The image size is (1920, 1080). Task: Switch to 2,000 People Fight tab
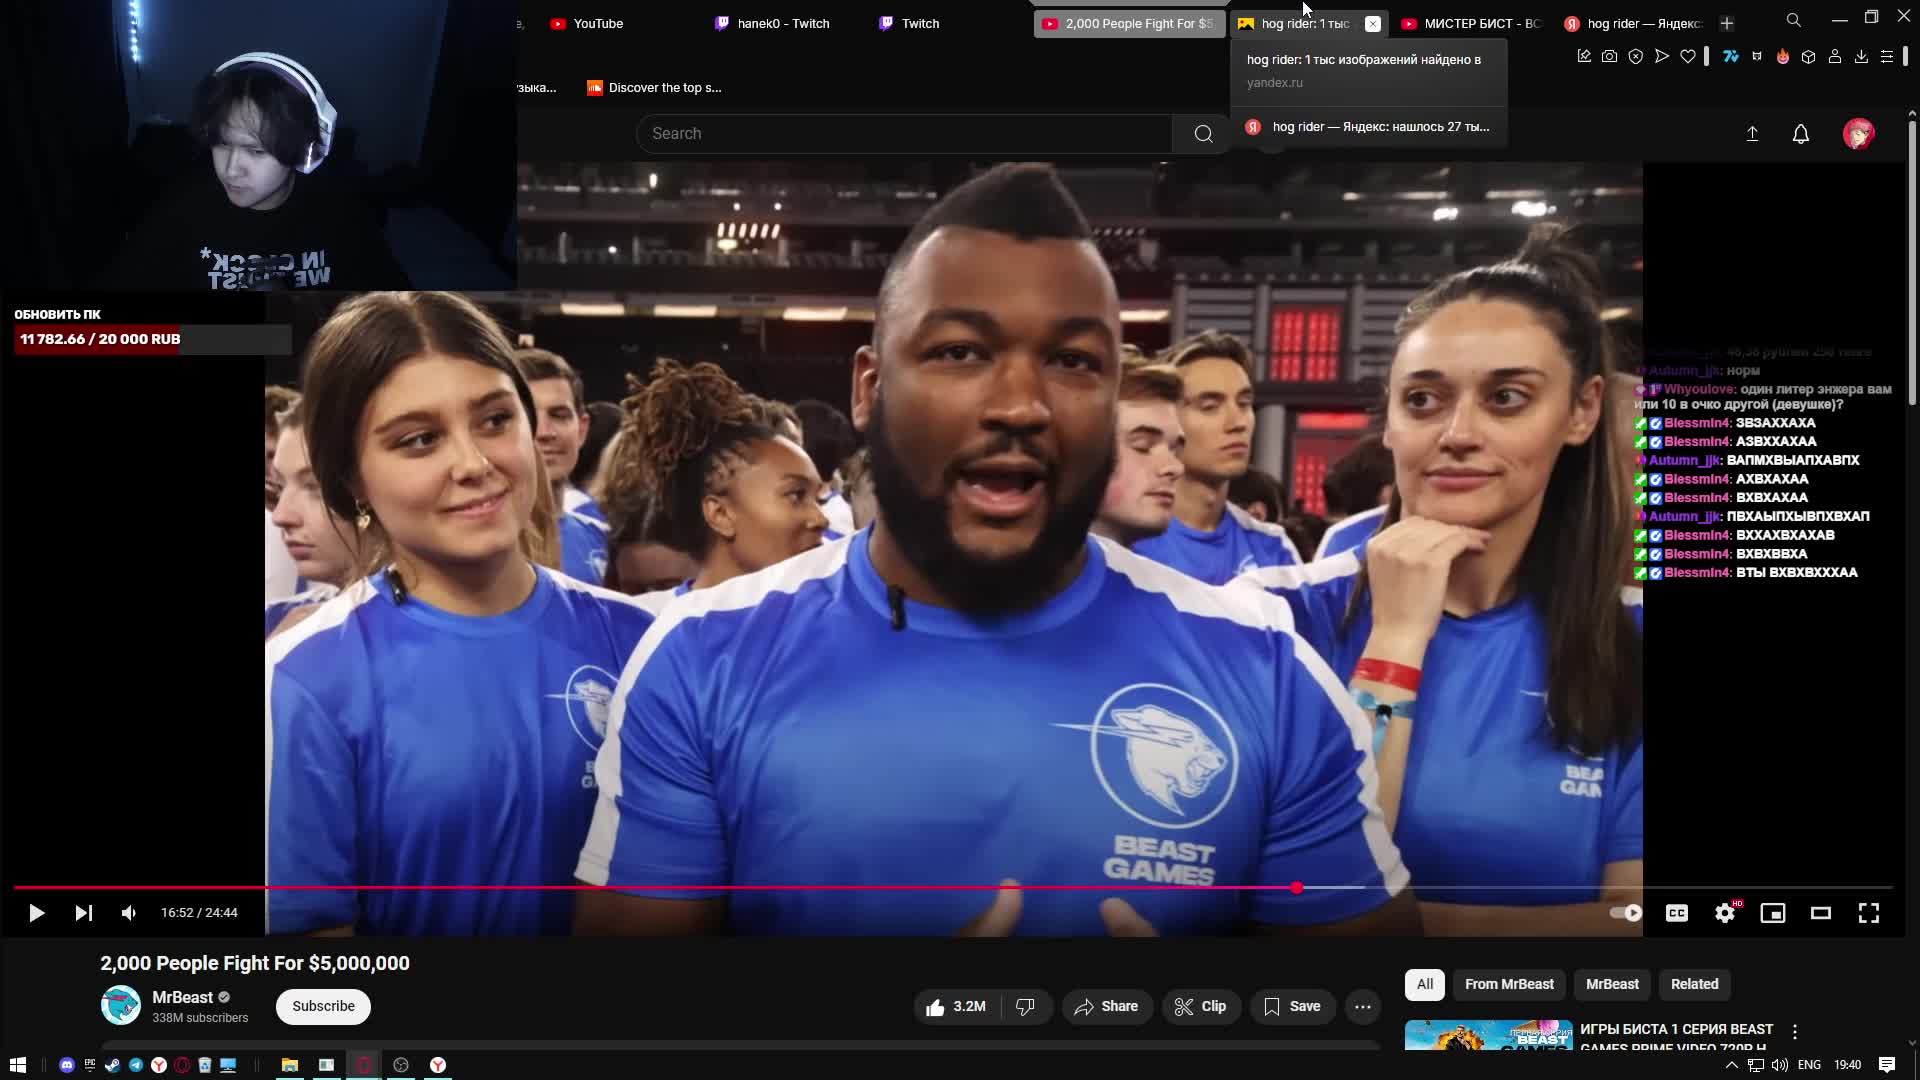click(1128, 24)
